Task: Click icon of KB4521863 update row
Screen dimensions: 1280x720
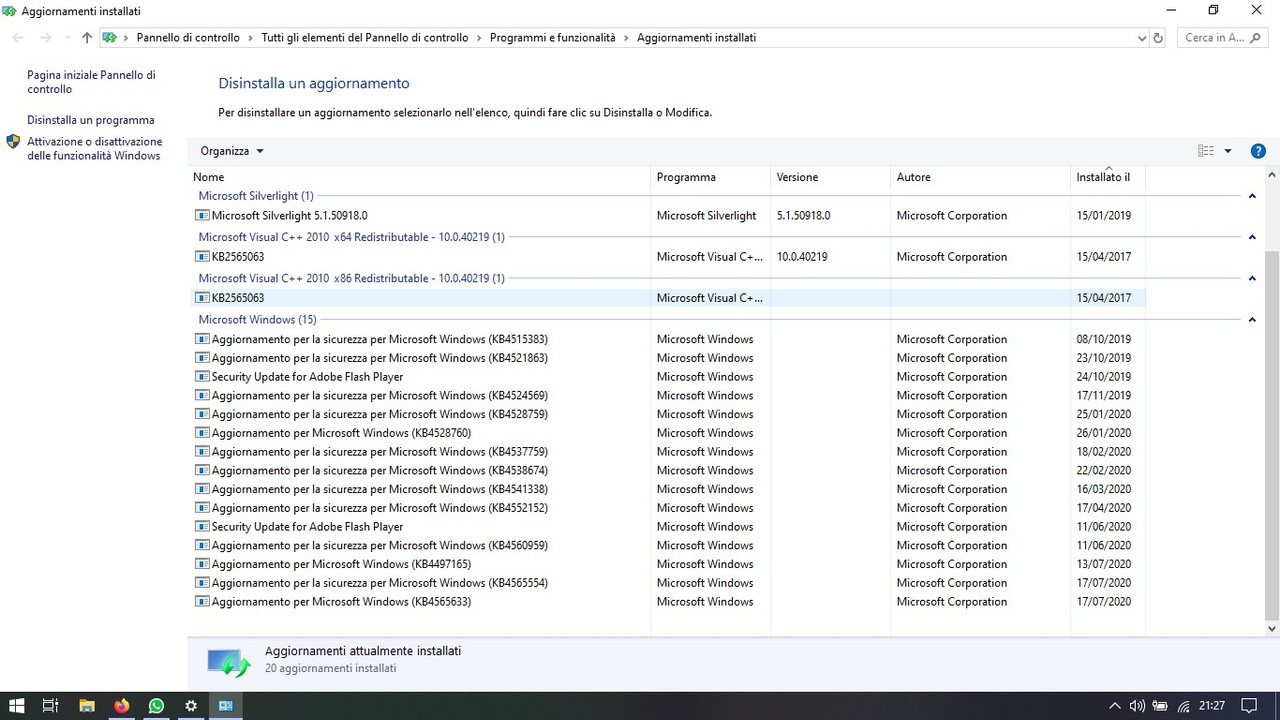Action: tap(202, 358)
